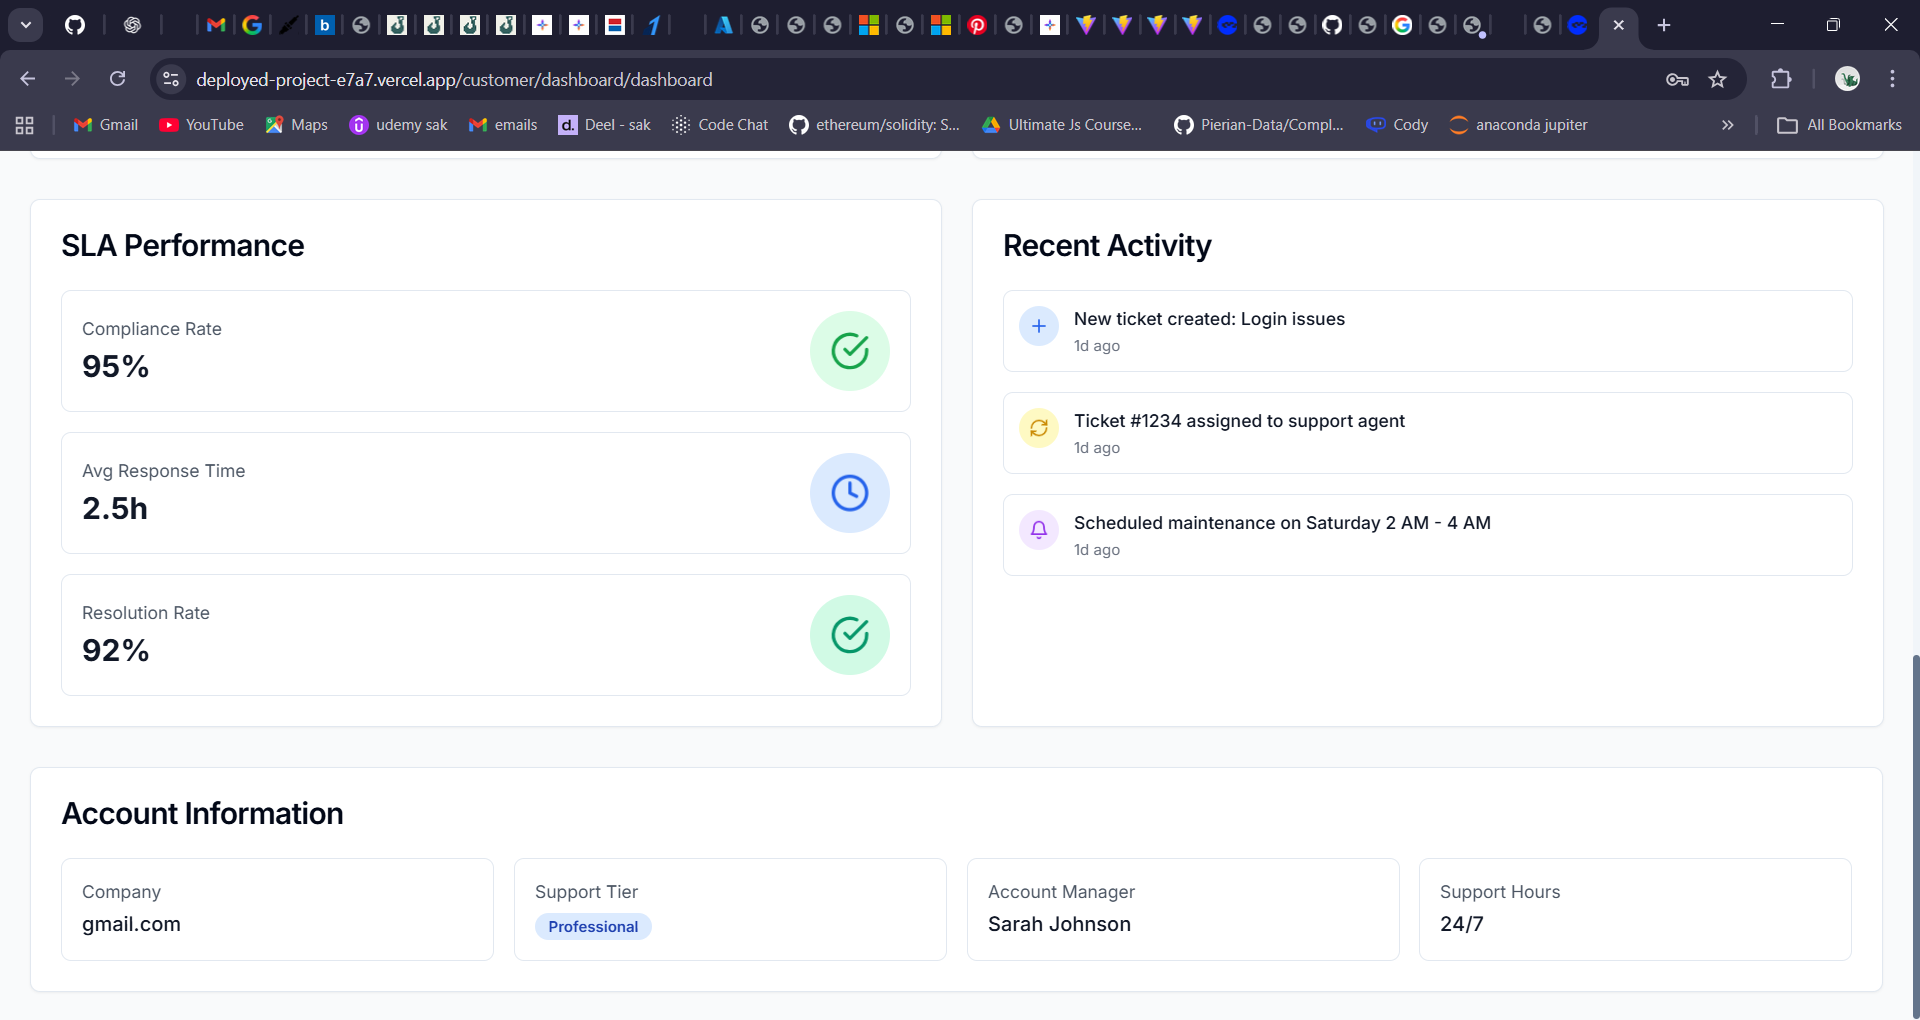This screenshot has height=1020, width=1920.
Task: Open the udemy sak bookmark
Action: [x=398, y=125]
